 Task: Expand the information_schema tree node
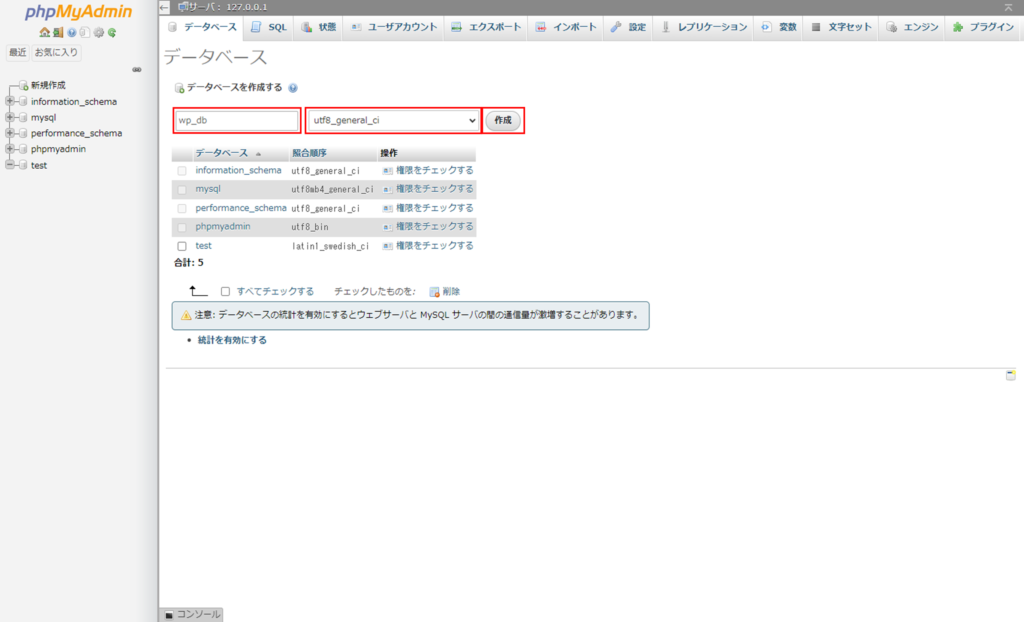[x=9, y=101]
